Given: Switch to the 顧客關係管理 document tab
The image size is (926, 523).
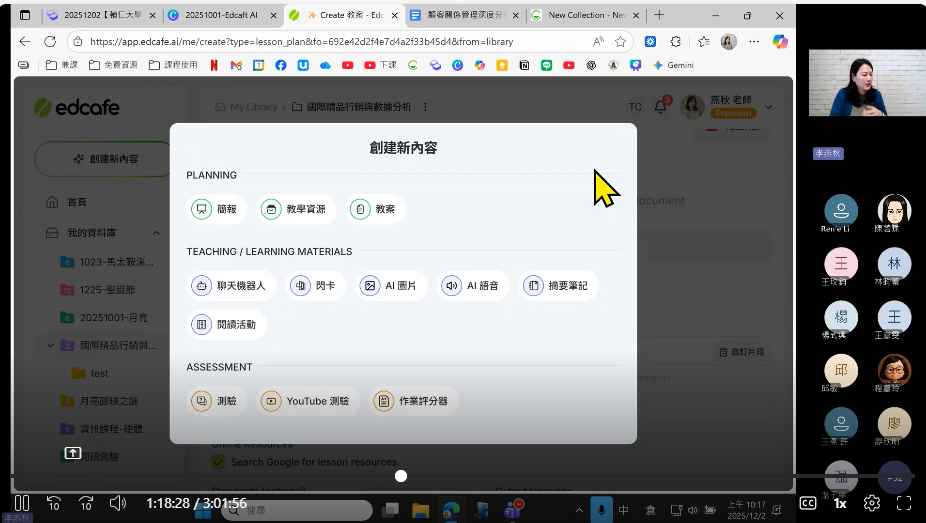Looking at the screenshot, I should (x=465, y=15).
